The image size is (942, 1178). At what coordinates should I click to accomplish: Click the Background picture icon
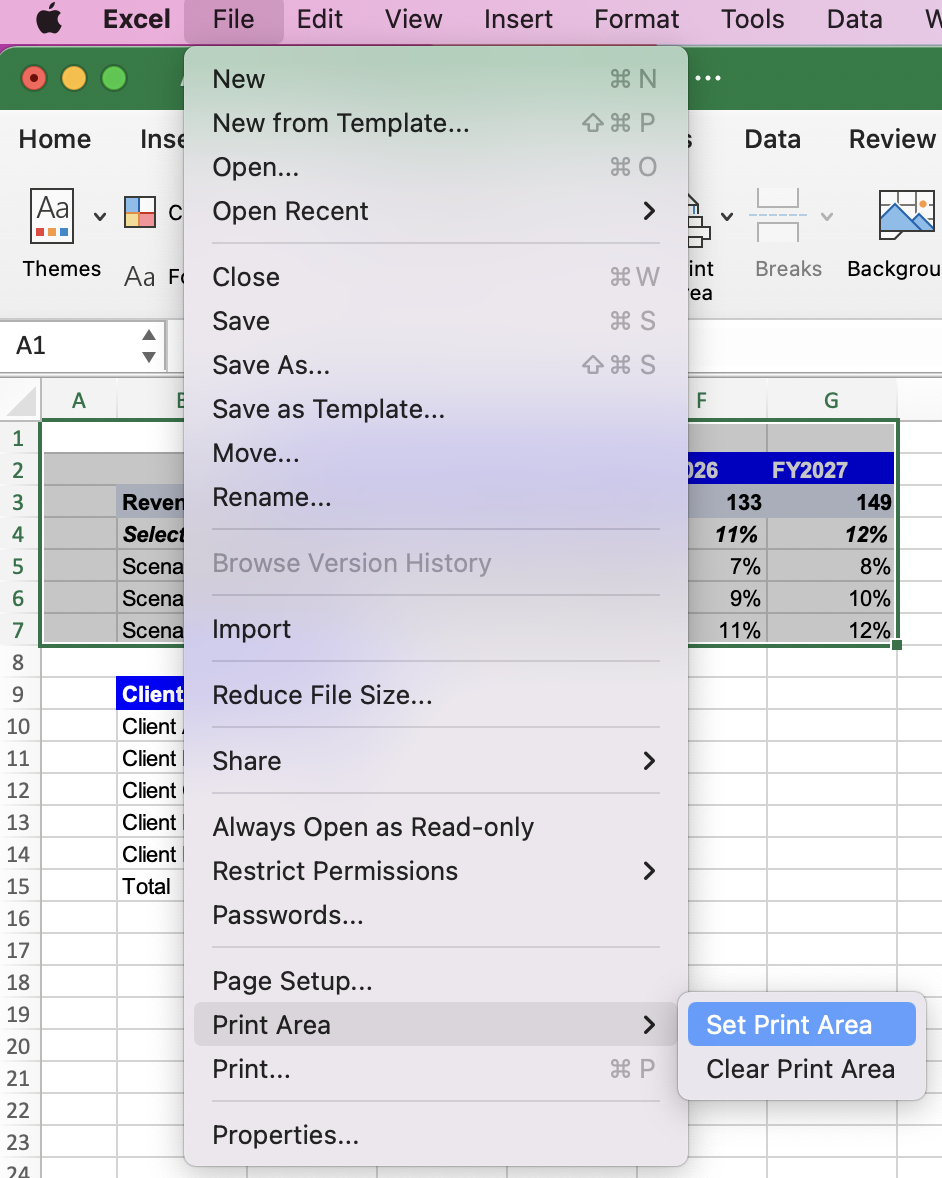coord(906,215)
